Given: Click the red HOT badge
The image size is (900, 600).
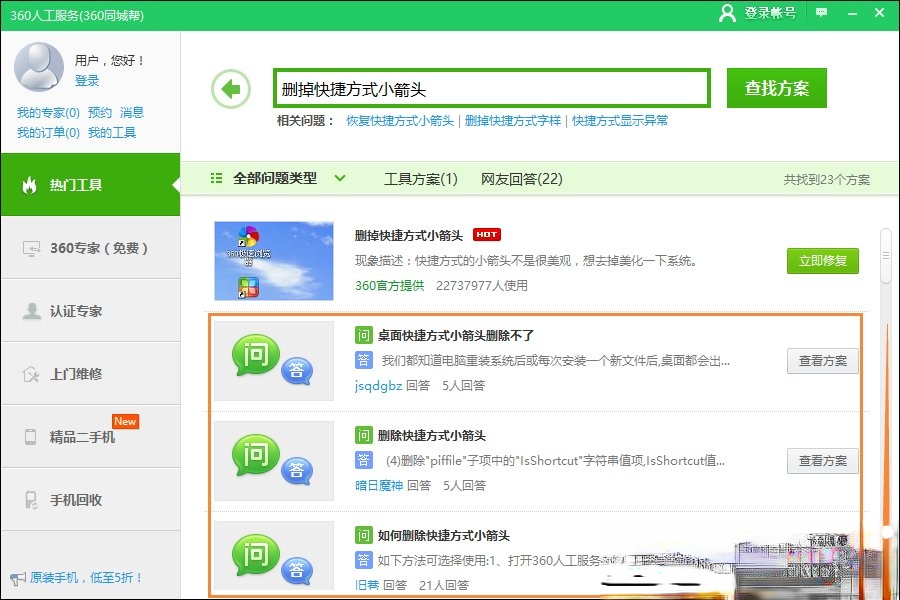Looking at the screenshot, I should [x=487, y=234].
